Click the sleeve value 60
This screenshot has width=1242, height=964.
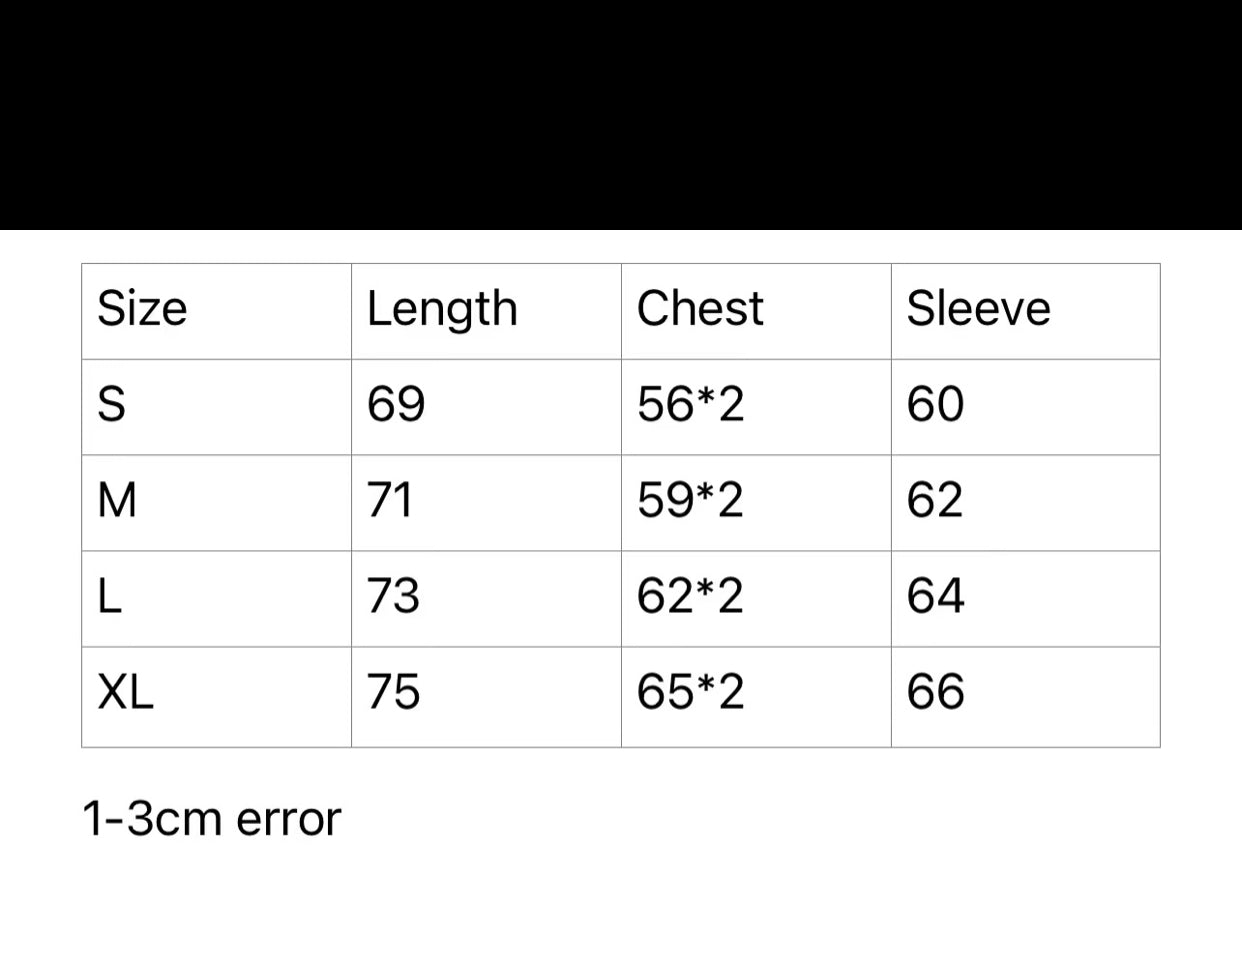point(935,405)
